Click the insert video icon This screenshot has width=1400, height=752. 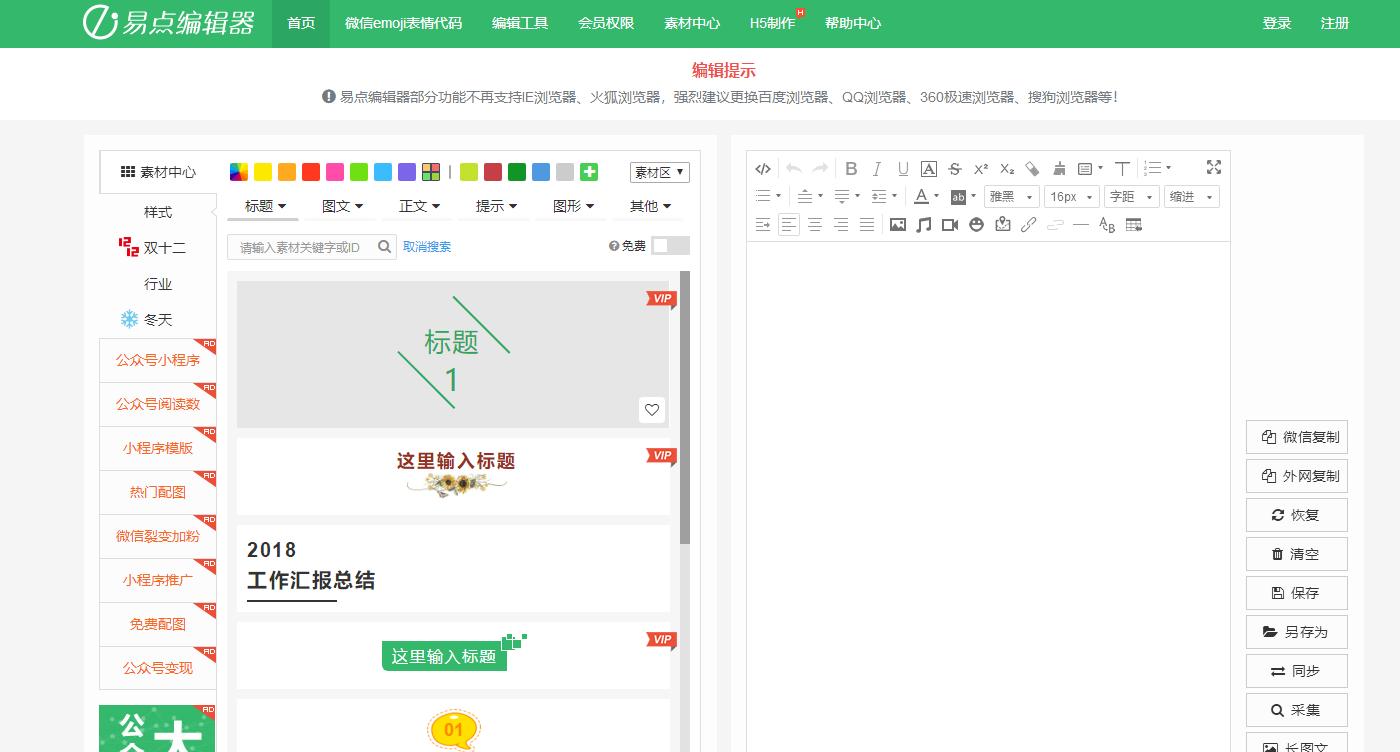click(x=950, y=224)
